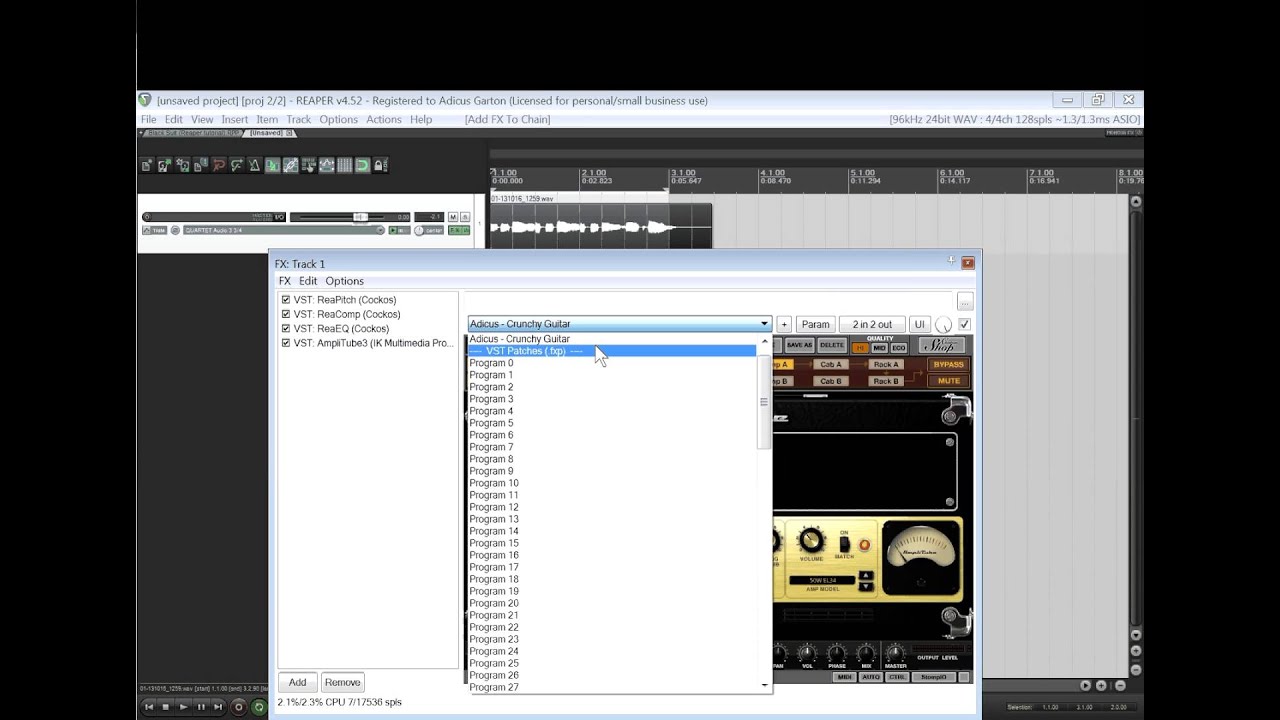Viewport: 1280px width, 720px height.
Task: Toggle the Metronome toolbar icon
Action: pos(254,165)
